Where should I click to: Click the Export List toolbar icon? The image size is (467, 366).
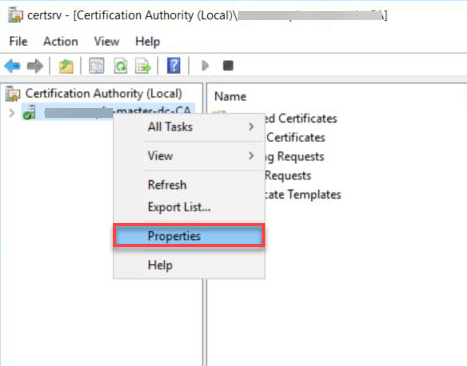point(143,66)
